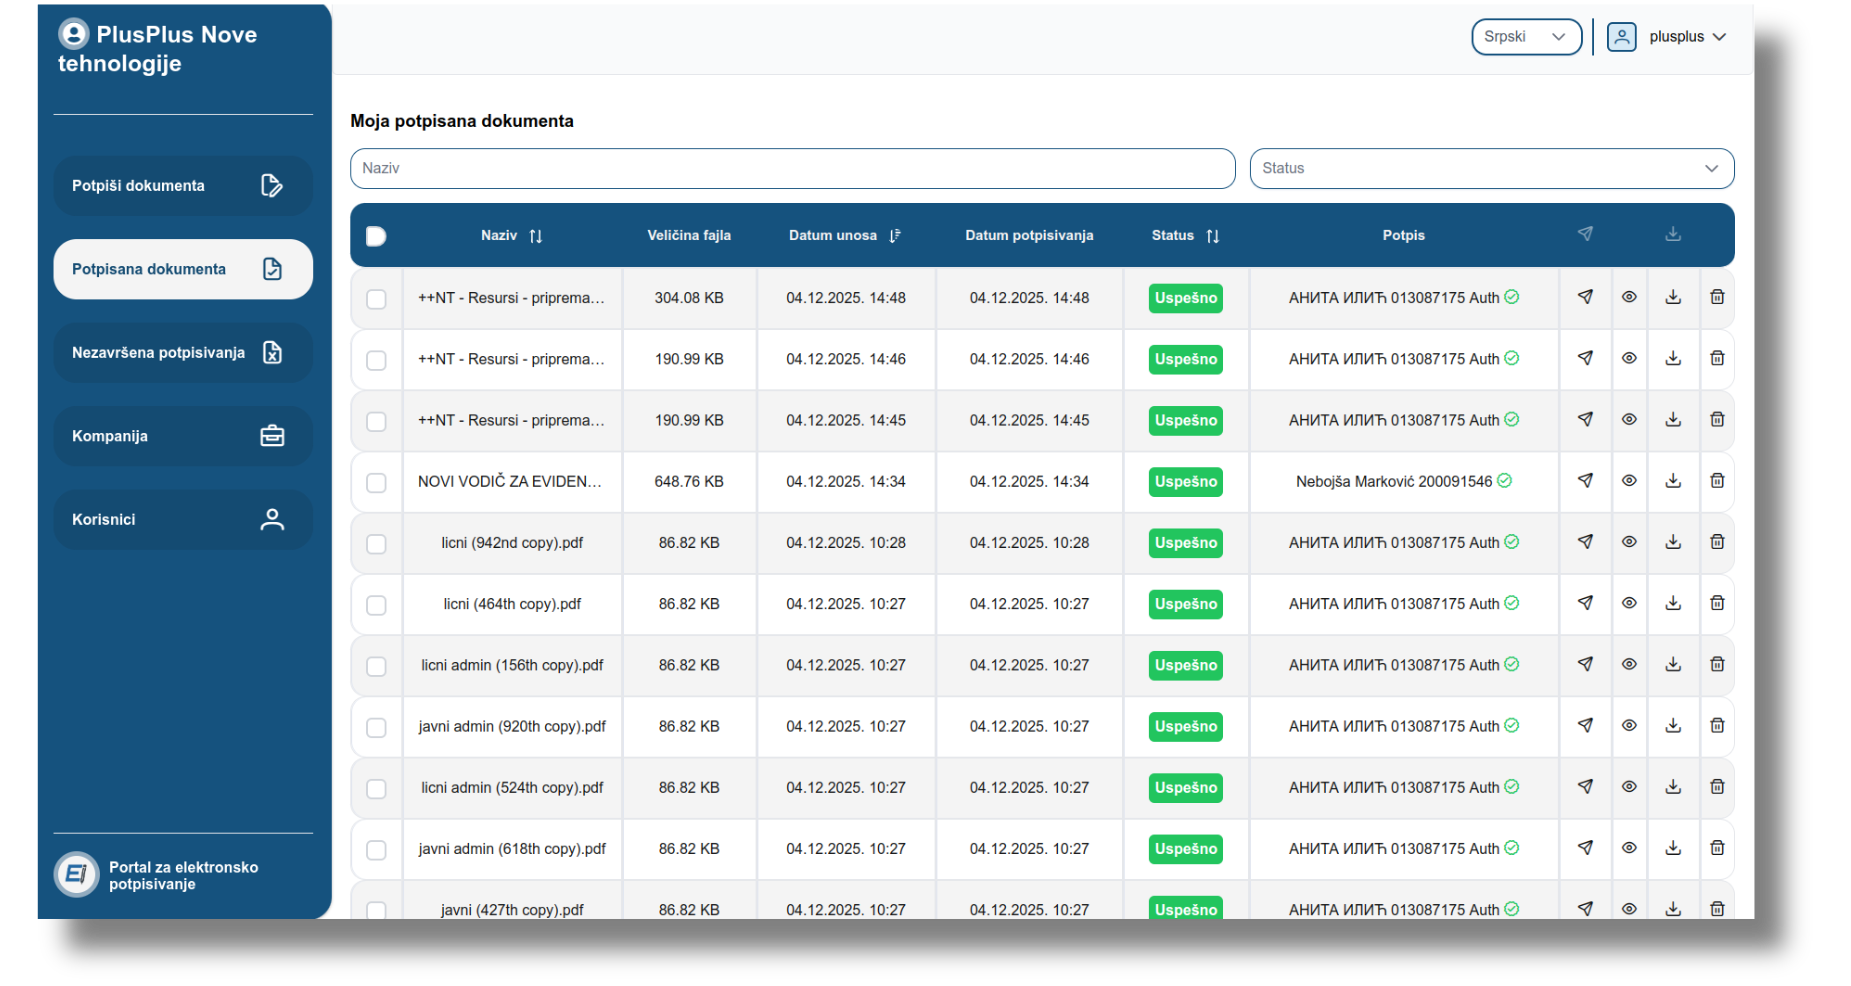Preview licni (464th copy).pdf with eye icon
The image size is (1851, 986).
pos(1629,603)
